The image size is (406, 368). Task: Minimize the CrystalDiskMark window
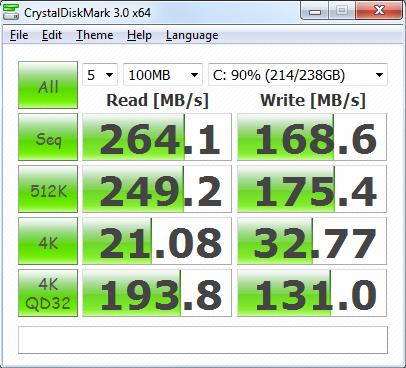pyautogui.click(x=315, y=11)
